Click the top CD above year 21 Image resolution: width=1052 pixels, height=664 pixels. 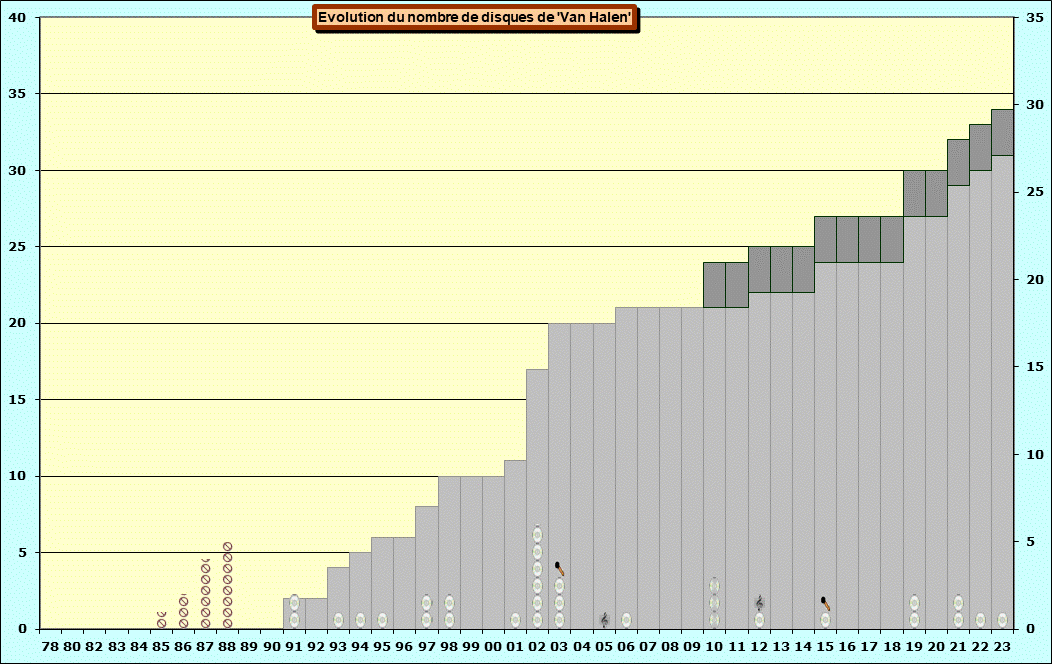(x=958, y=602)
